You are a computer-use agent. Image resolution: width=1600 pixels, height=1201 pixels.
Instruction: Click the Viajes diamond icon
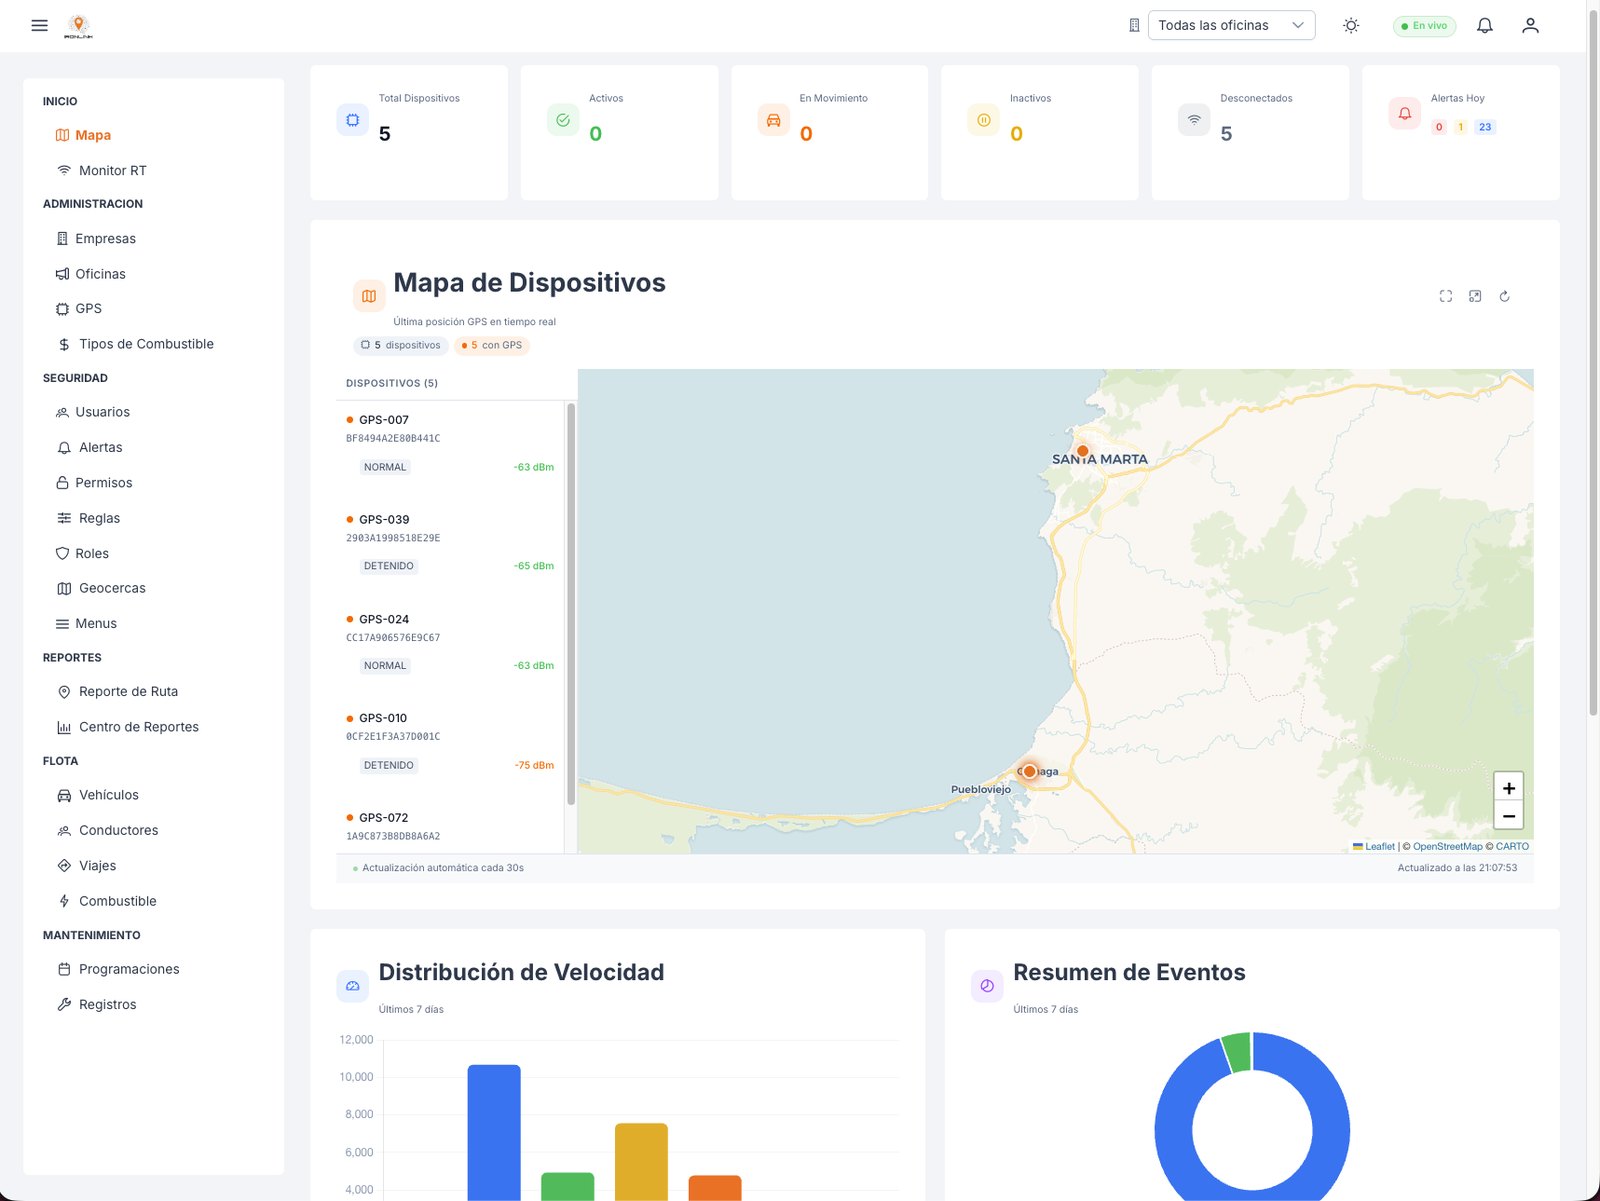tap(64, 866)
